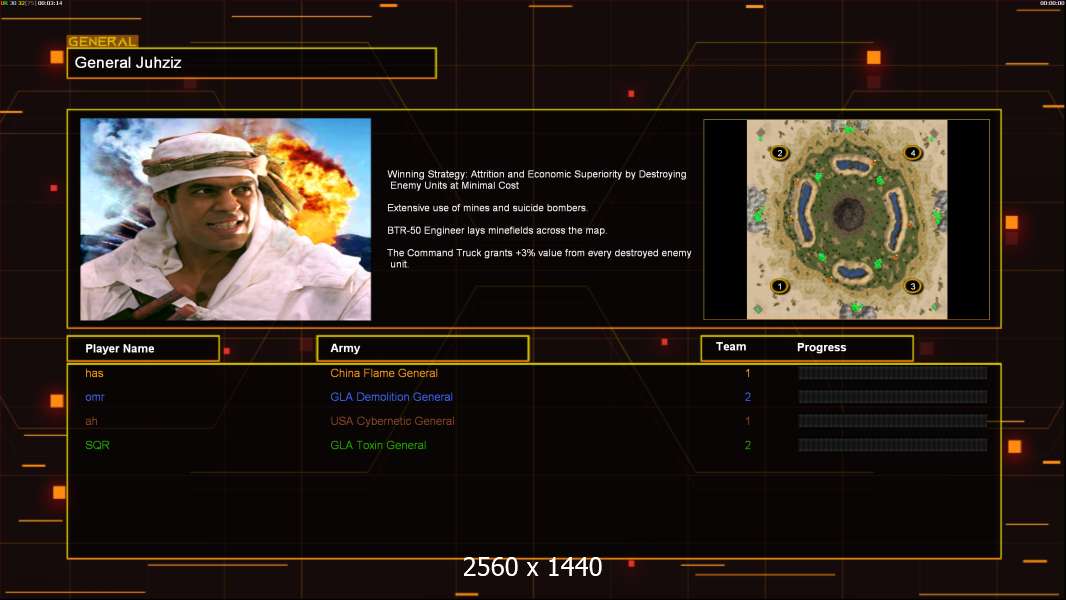Click the progress bar for player SQR
Viewport: 1066px width, 600px height.
click(x=893, y=445)
